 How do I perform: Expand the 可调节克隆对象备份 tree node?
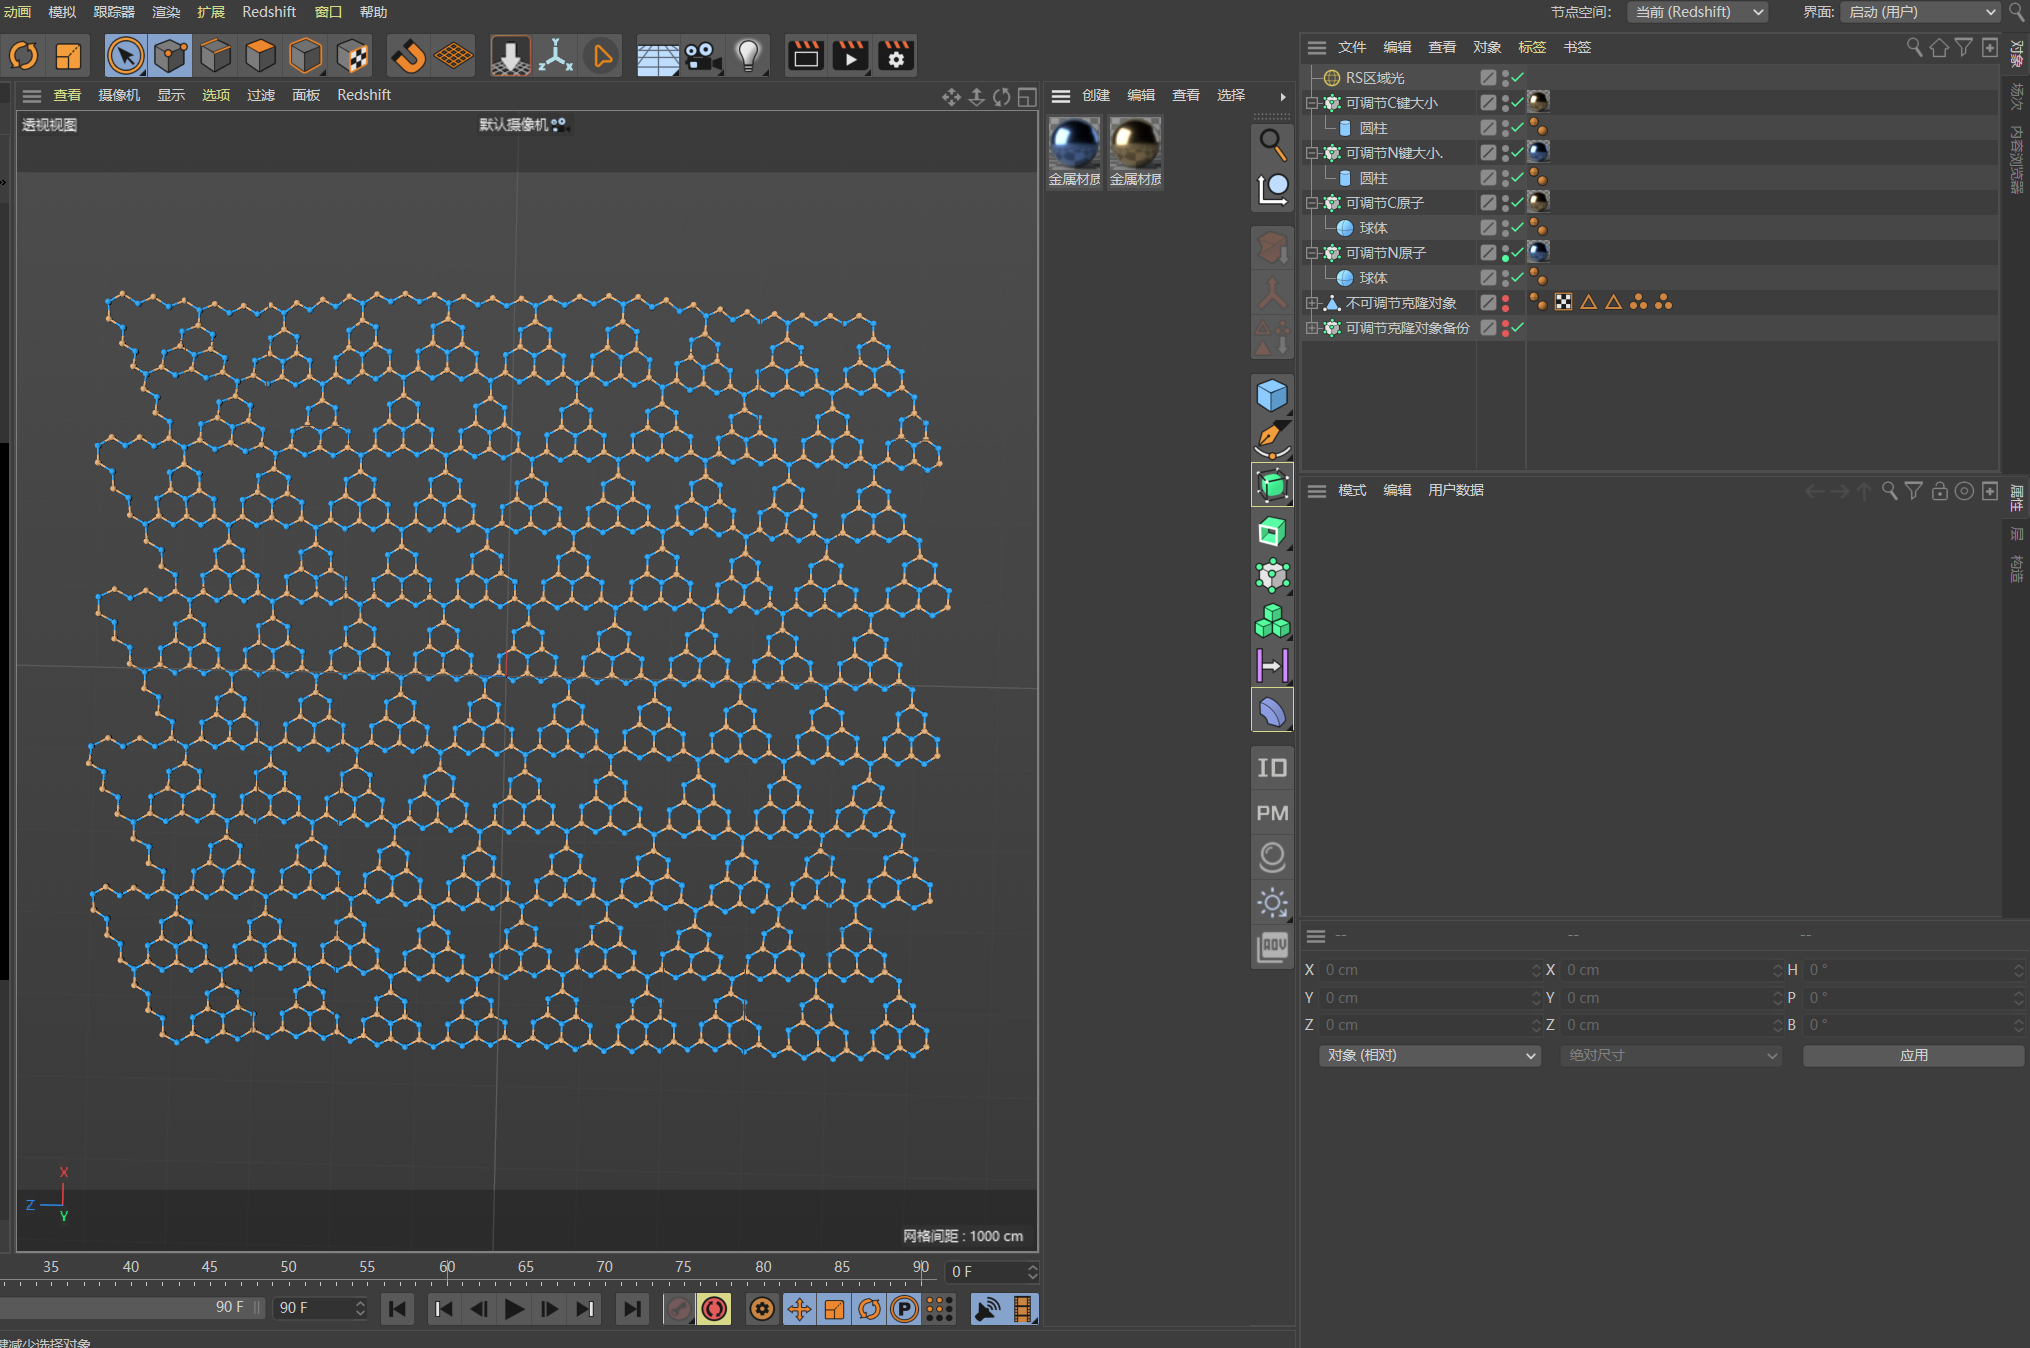1313,328
